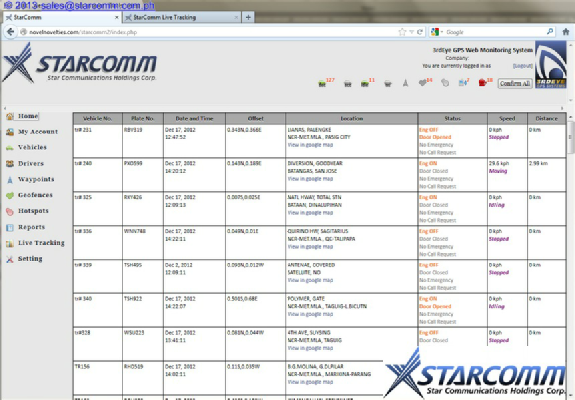Image resolution: width=575 pixels, height=400 pixels.
Task: Bookmark this page with star icon
Action: tap(402, 32)
